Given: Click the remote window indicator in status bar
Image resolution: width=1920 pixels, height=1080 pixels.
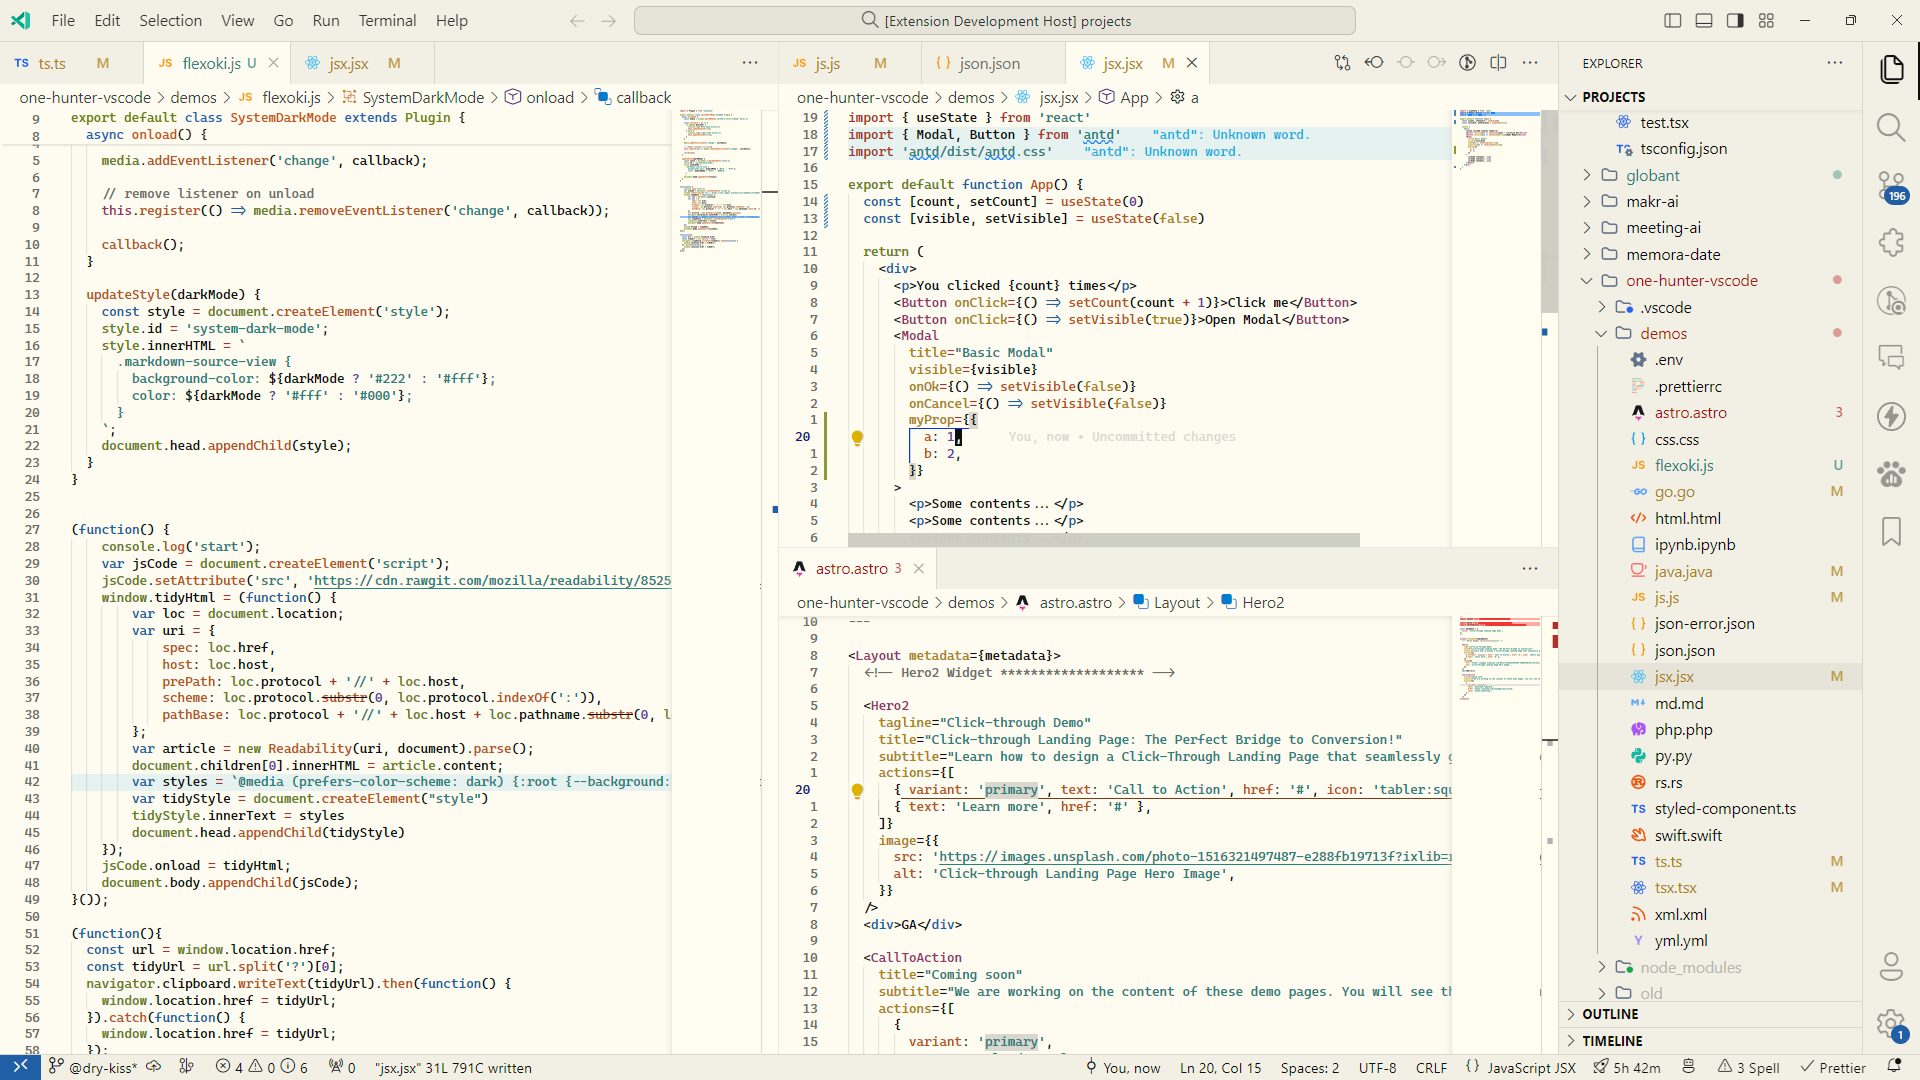Looking at the screenshot, I should click(20, 1067).
